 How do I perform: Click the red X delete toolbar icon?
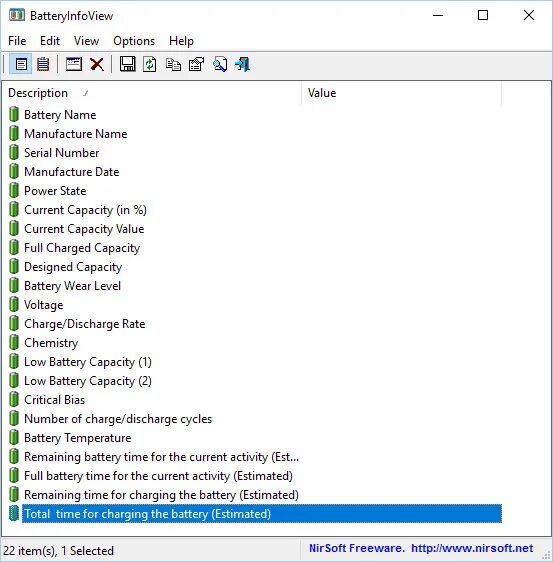tap(97, 65)
